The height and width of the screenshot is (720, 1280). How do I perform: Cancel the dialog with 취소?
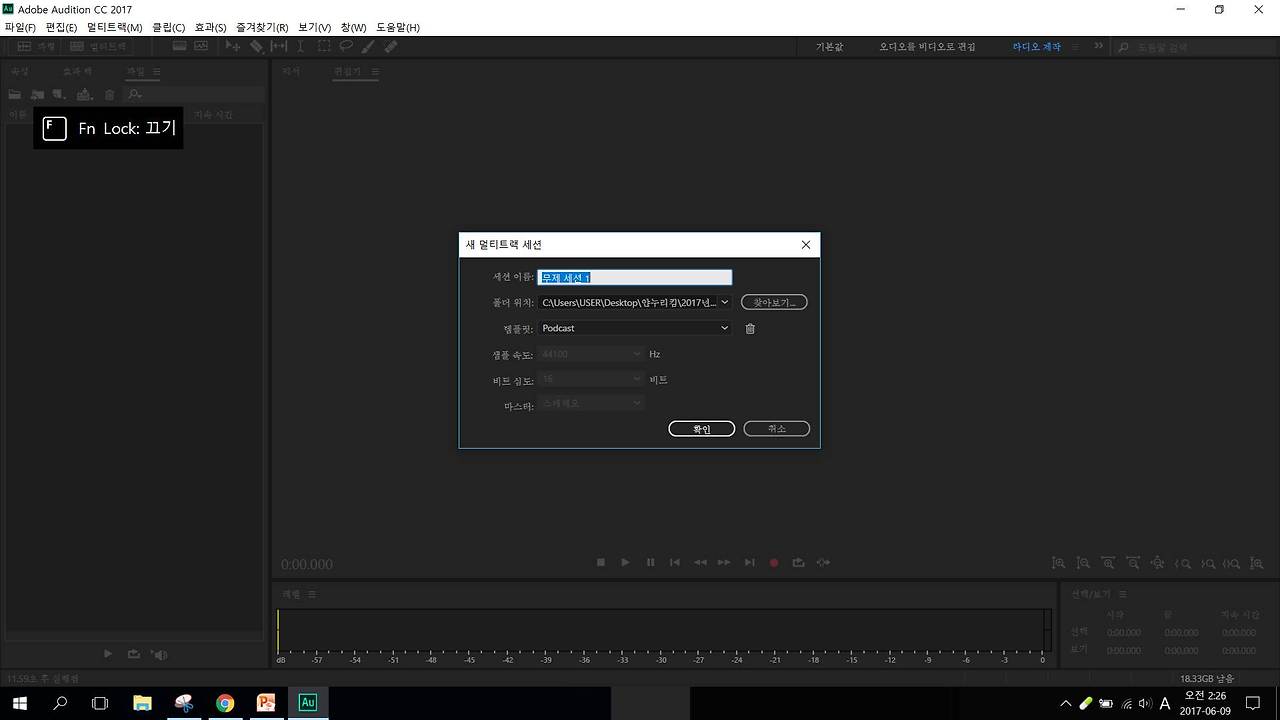click(x=776, y=429)
